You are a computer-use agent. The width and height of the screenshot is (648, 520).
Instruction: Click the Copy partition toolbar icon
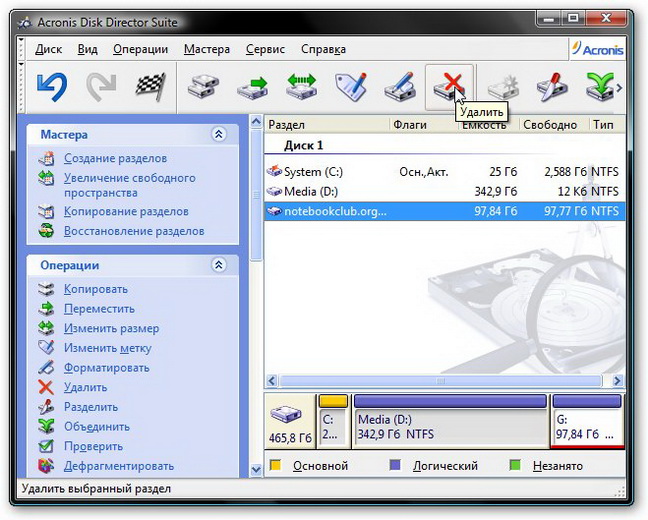point(203,86)
